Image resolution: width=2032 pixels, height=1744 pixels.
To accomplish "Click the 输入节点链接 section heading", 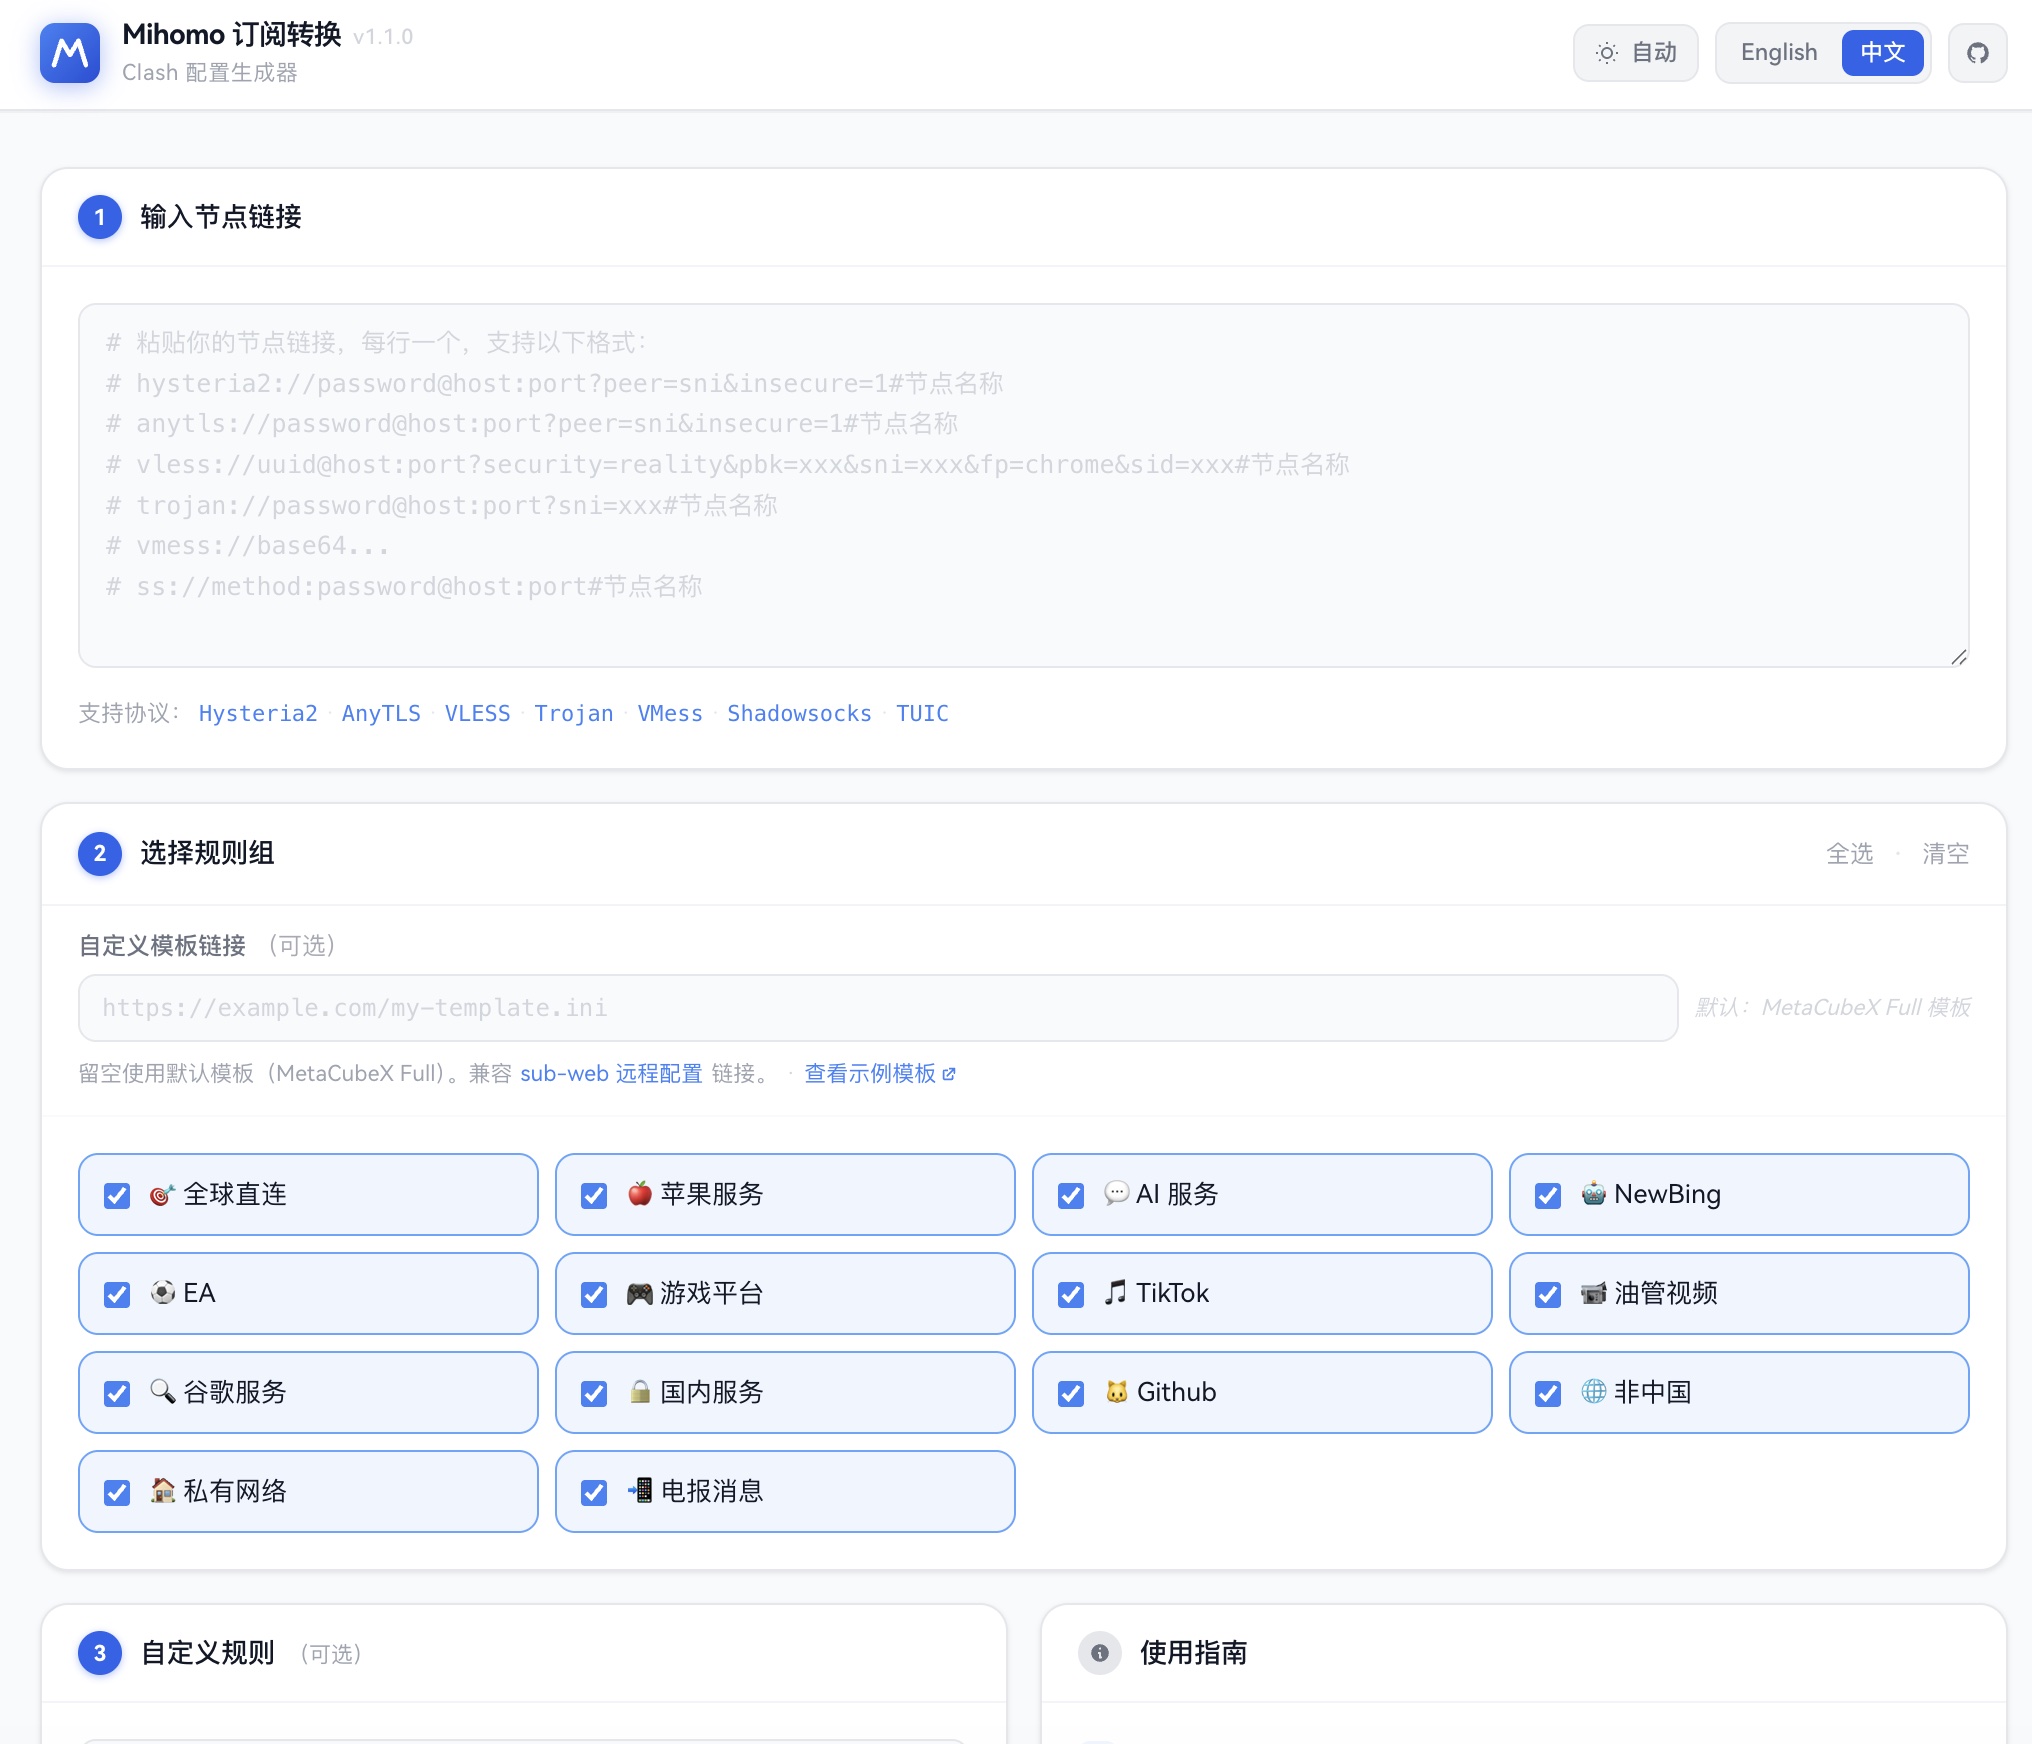I will pyautogui.click(x=221, y=217).
